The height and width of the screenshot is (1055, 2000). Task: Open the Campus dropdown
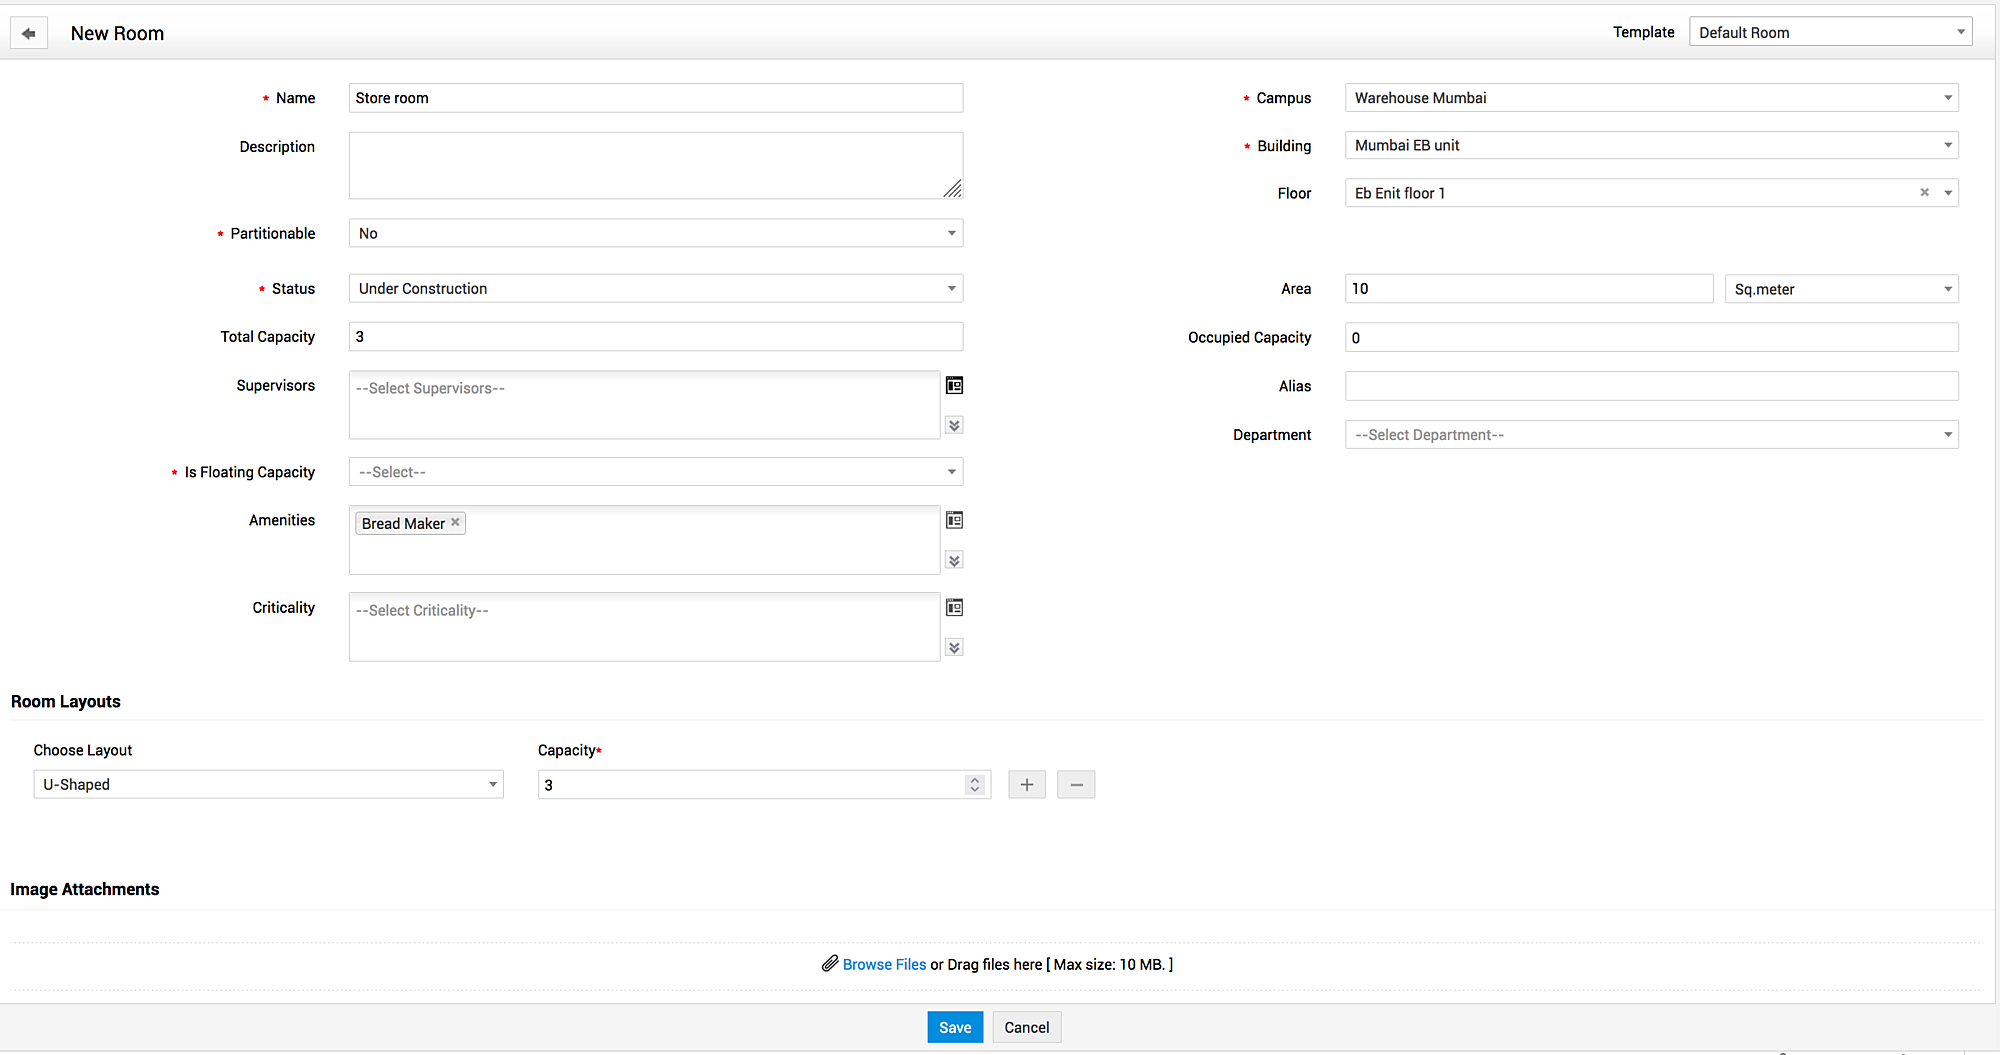click(1651, 98)
